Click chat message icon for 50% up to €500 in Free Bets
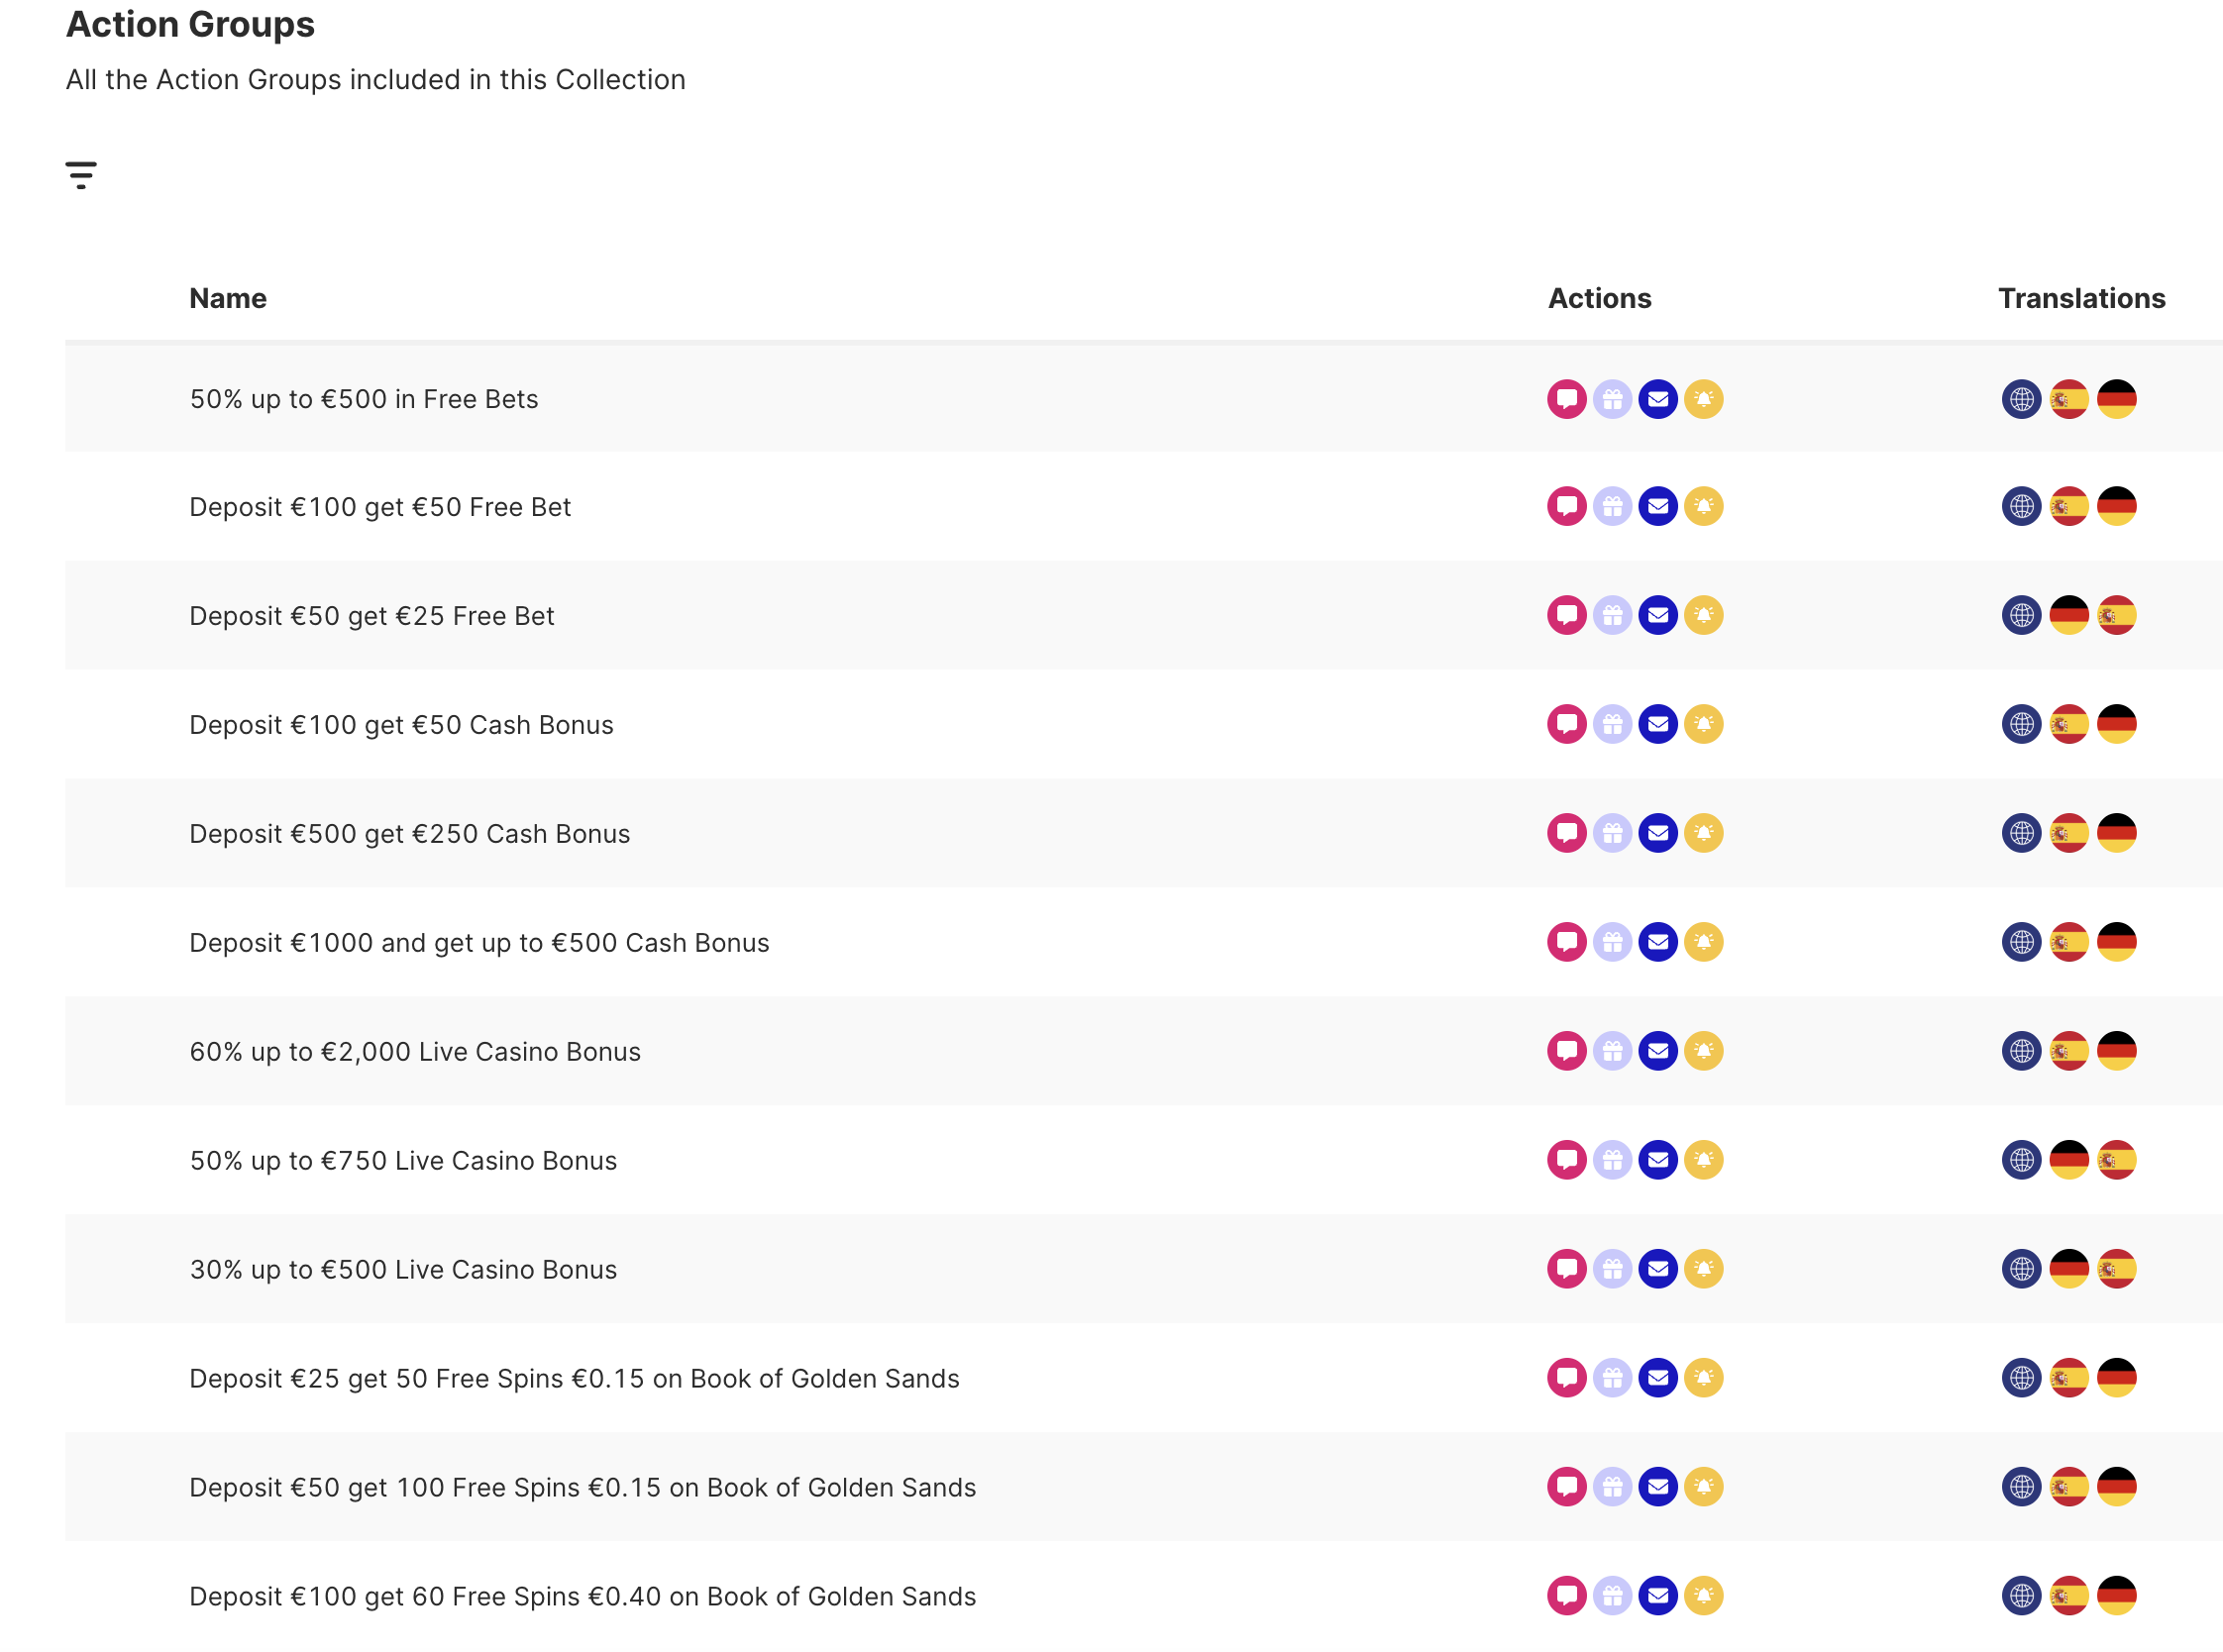The width and height of the screenshot is (2223, 1652). 1566,399
